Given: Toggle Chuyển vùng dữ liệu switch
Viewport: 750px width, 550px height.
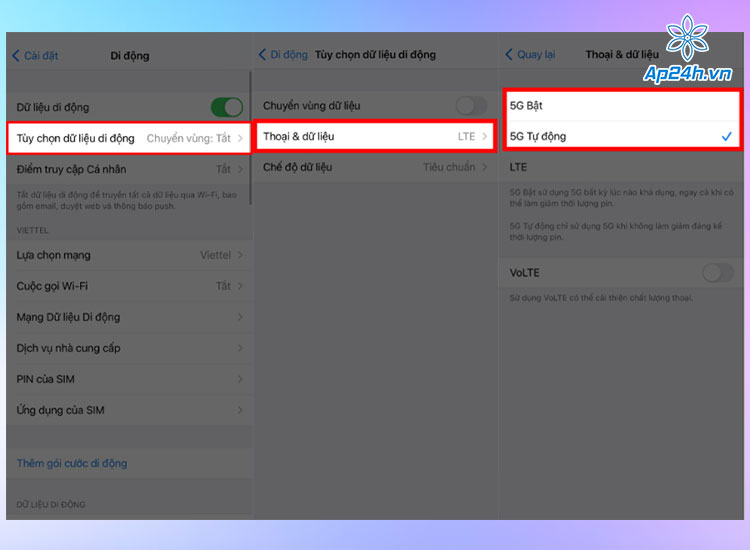Looking at the screenshot, I should (x=471, y=106).
